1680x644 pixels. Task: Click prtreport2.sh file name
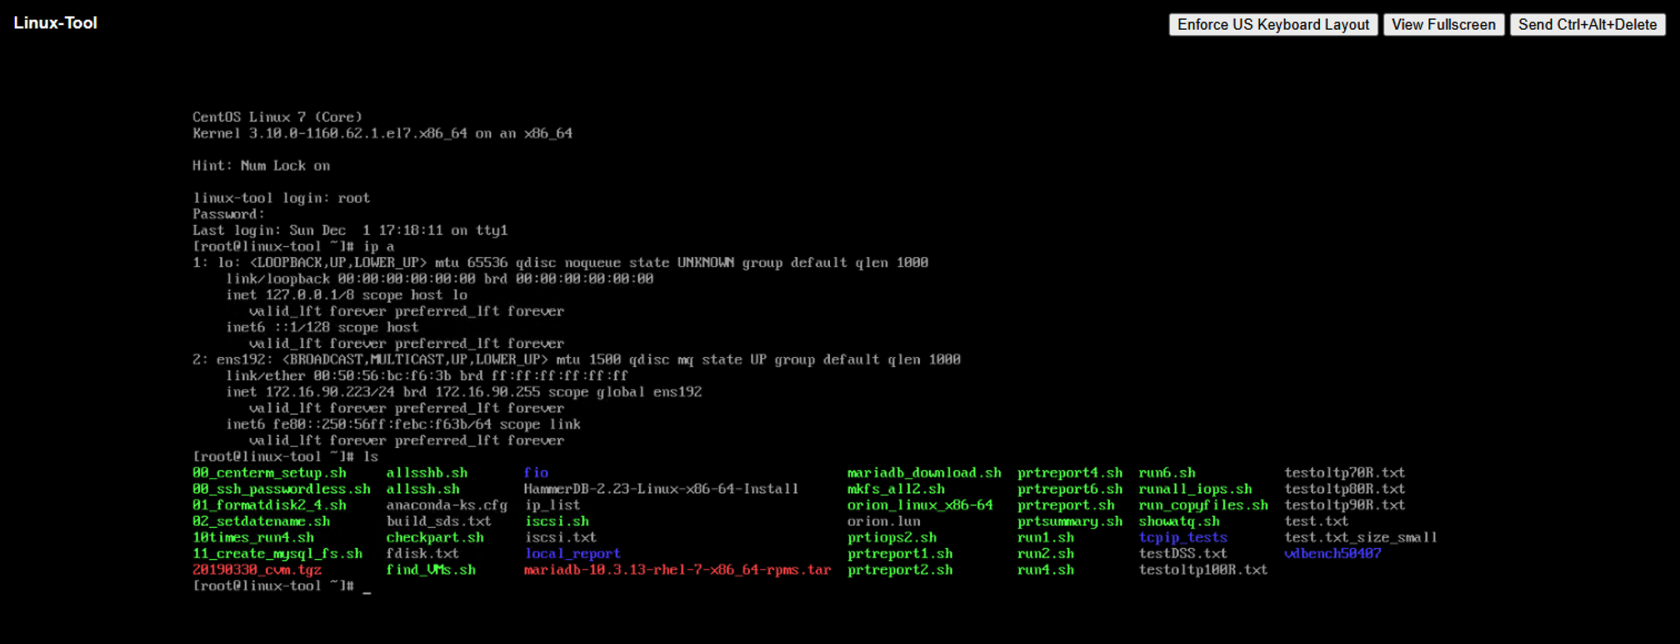tap(900, 570)
